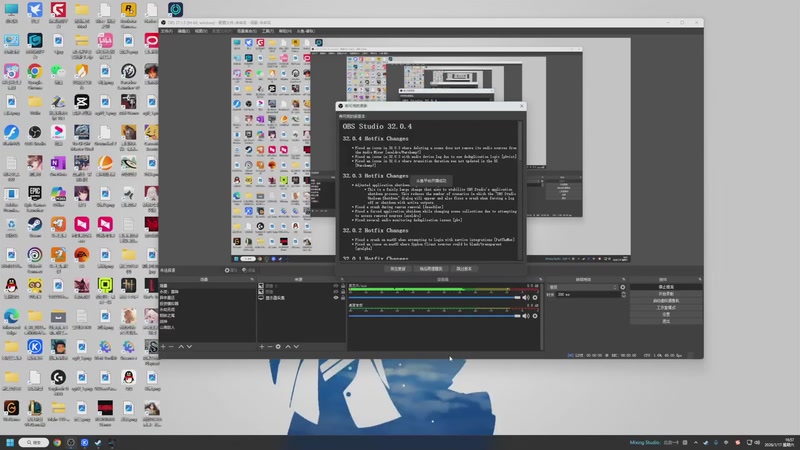Toggle eye icon of middle source row
The width and height of the screenshot is (800, 450).
click(336, 292)
